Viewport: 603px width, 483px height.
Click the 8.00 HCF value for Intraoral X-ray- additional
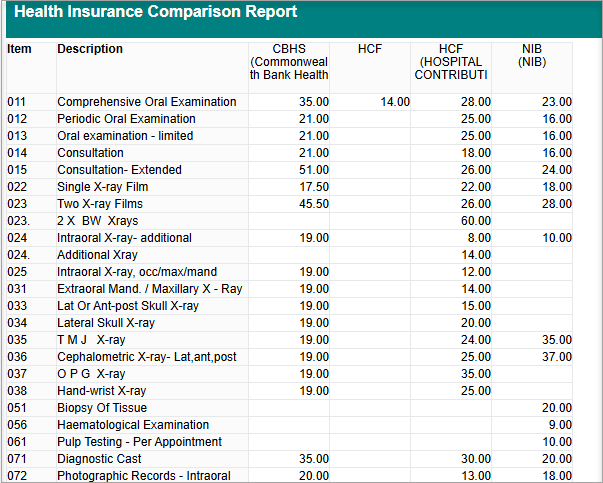point(479,238)
